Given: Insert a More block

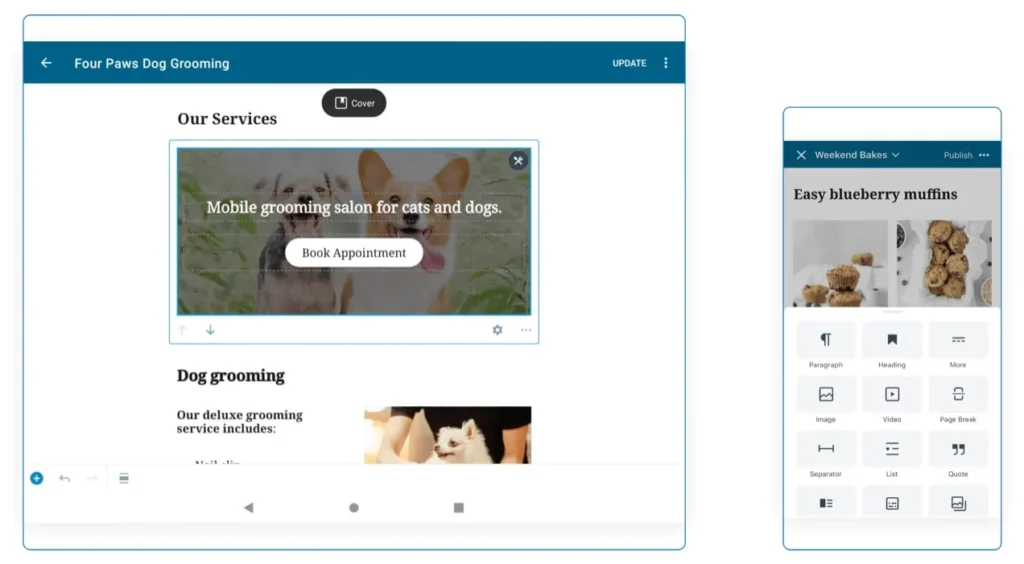Looking at the screenshot, I should 958,346.
